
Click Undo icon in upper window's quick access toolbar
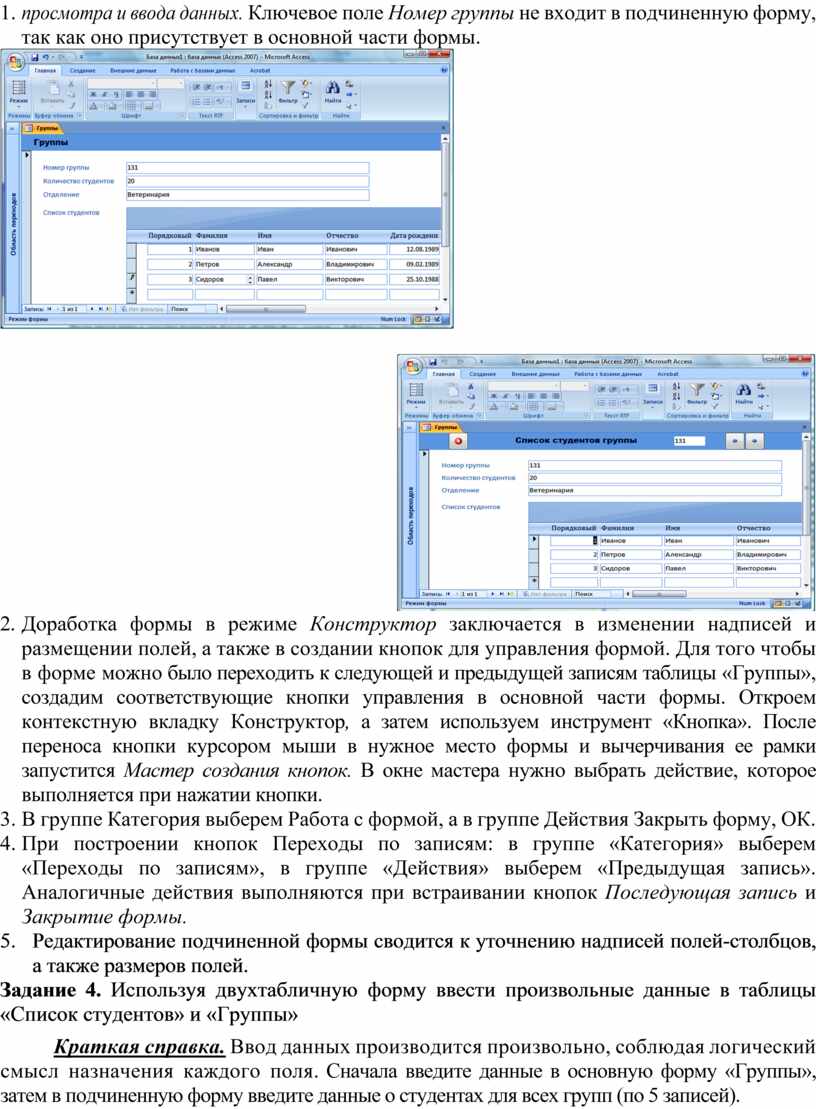coord(46,57)
